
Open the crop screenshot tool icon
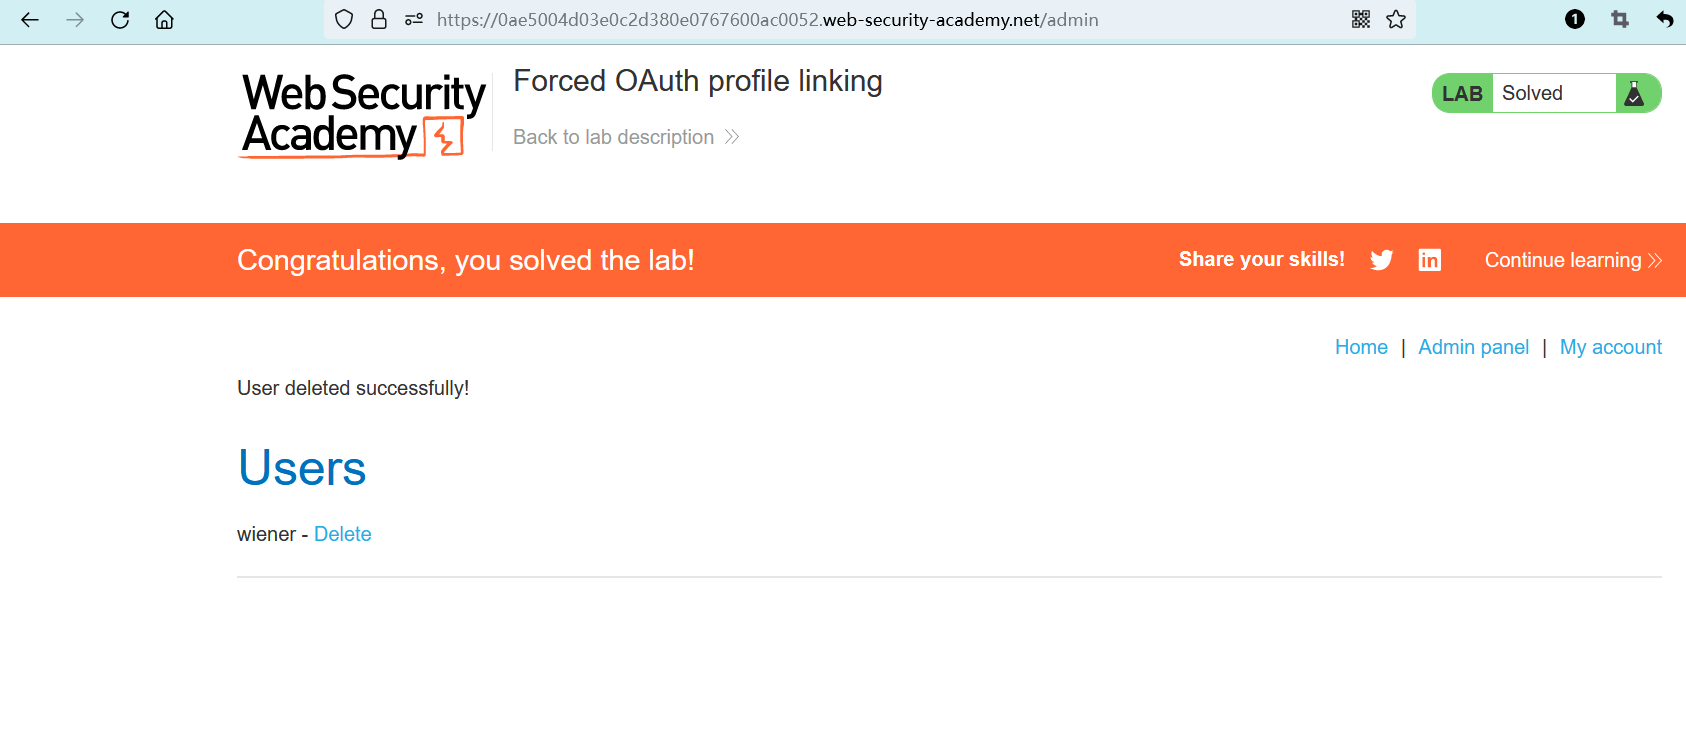(1620, 20)
